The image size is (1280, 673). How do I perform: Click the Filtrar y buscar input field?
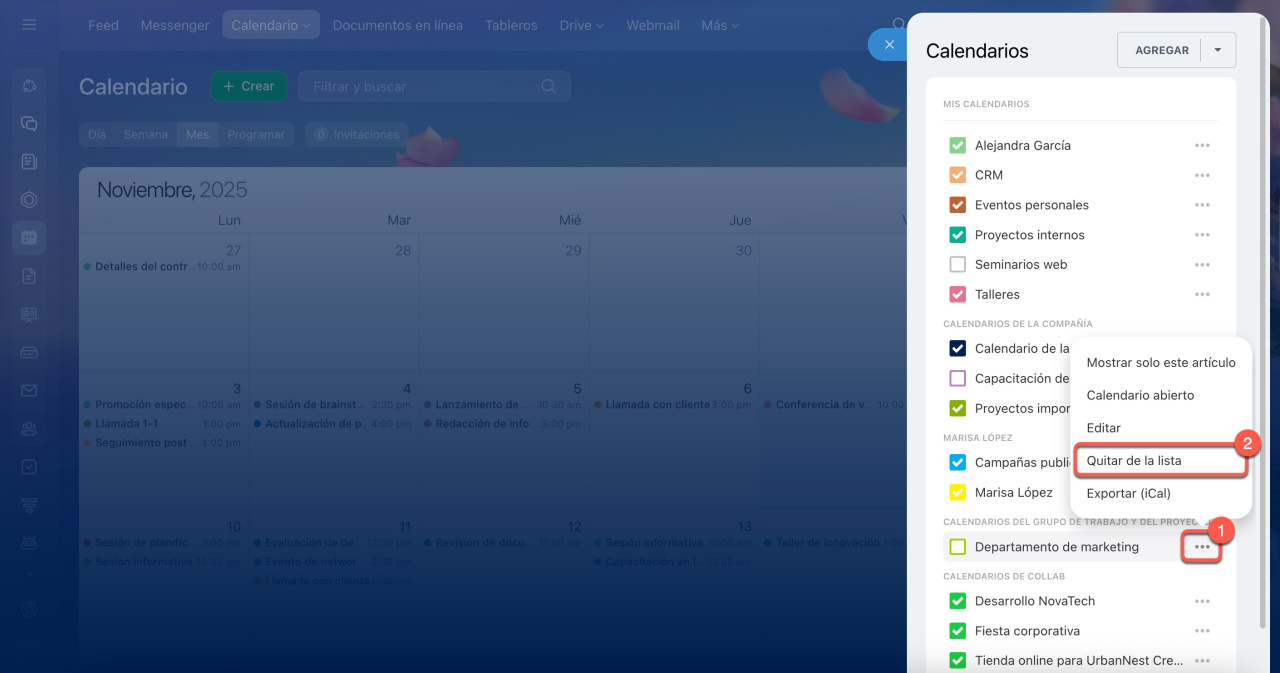click(x=420, y=87)
